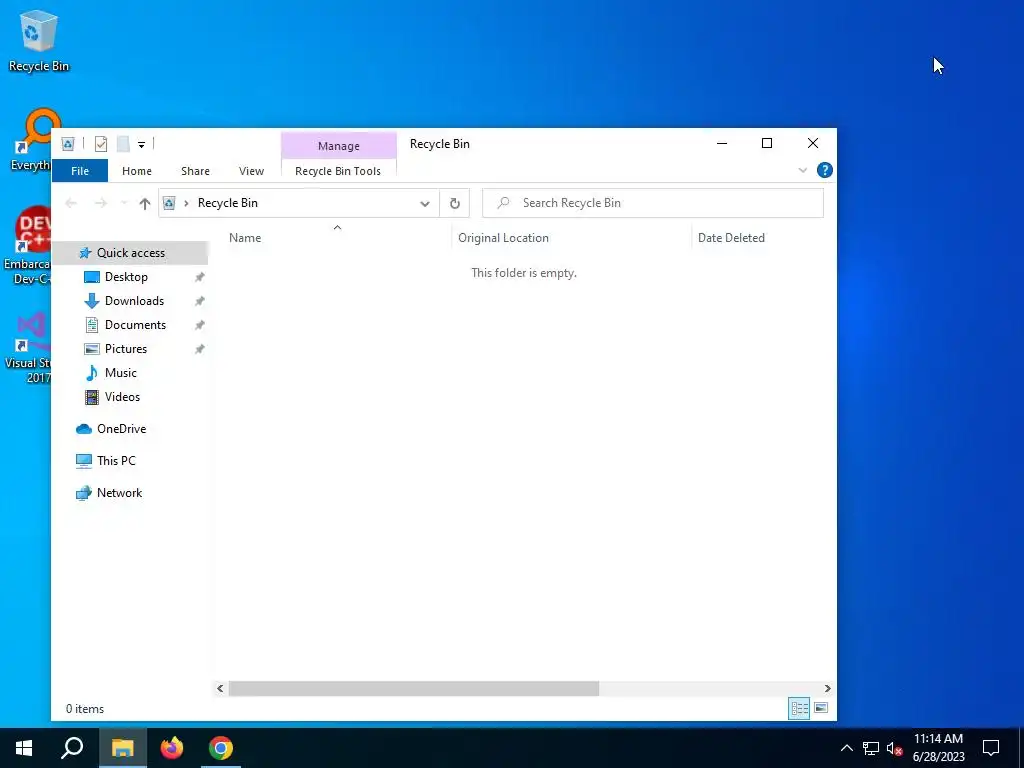
Task: Launch Google Chrome from the taskbar
Action: 221,748
